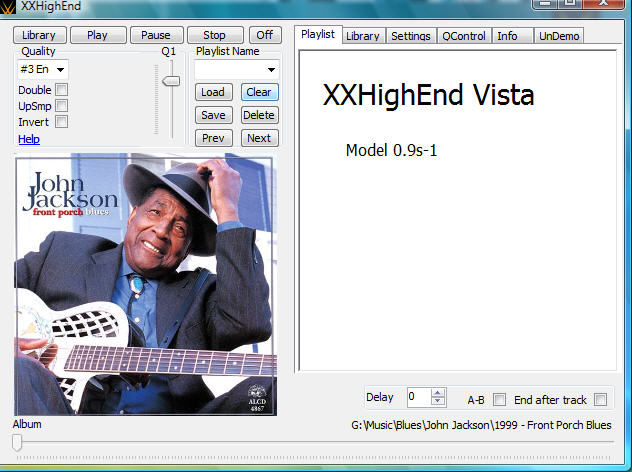Click the Q1 vertical slider handle
Screen dimensions: 632x472
coord(171,81)
